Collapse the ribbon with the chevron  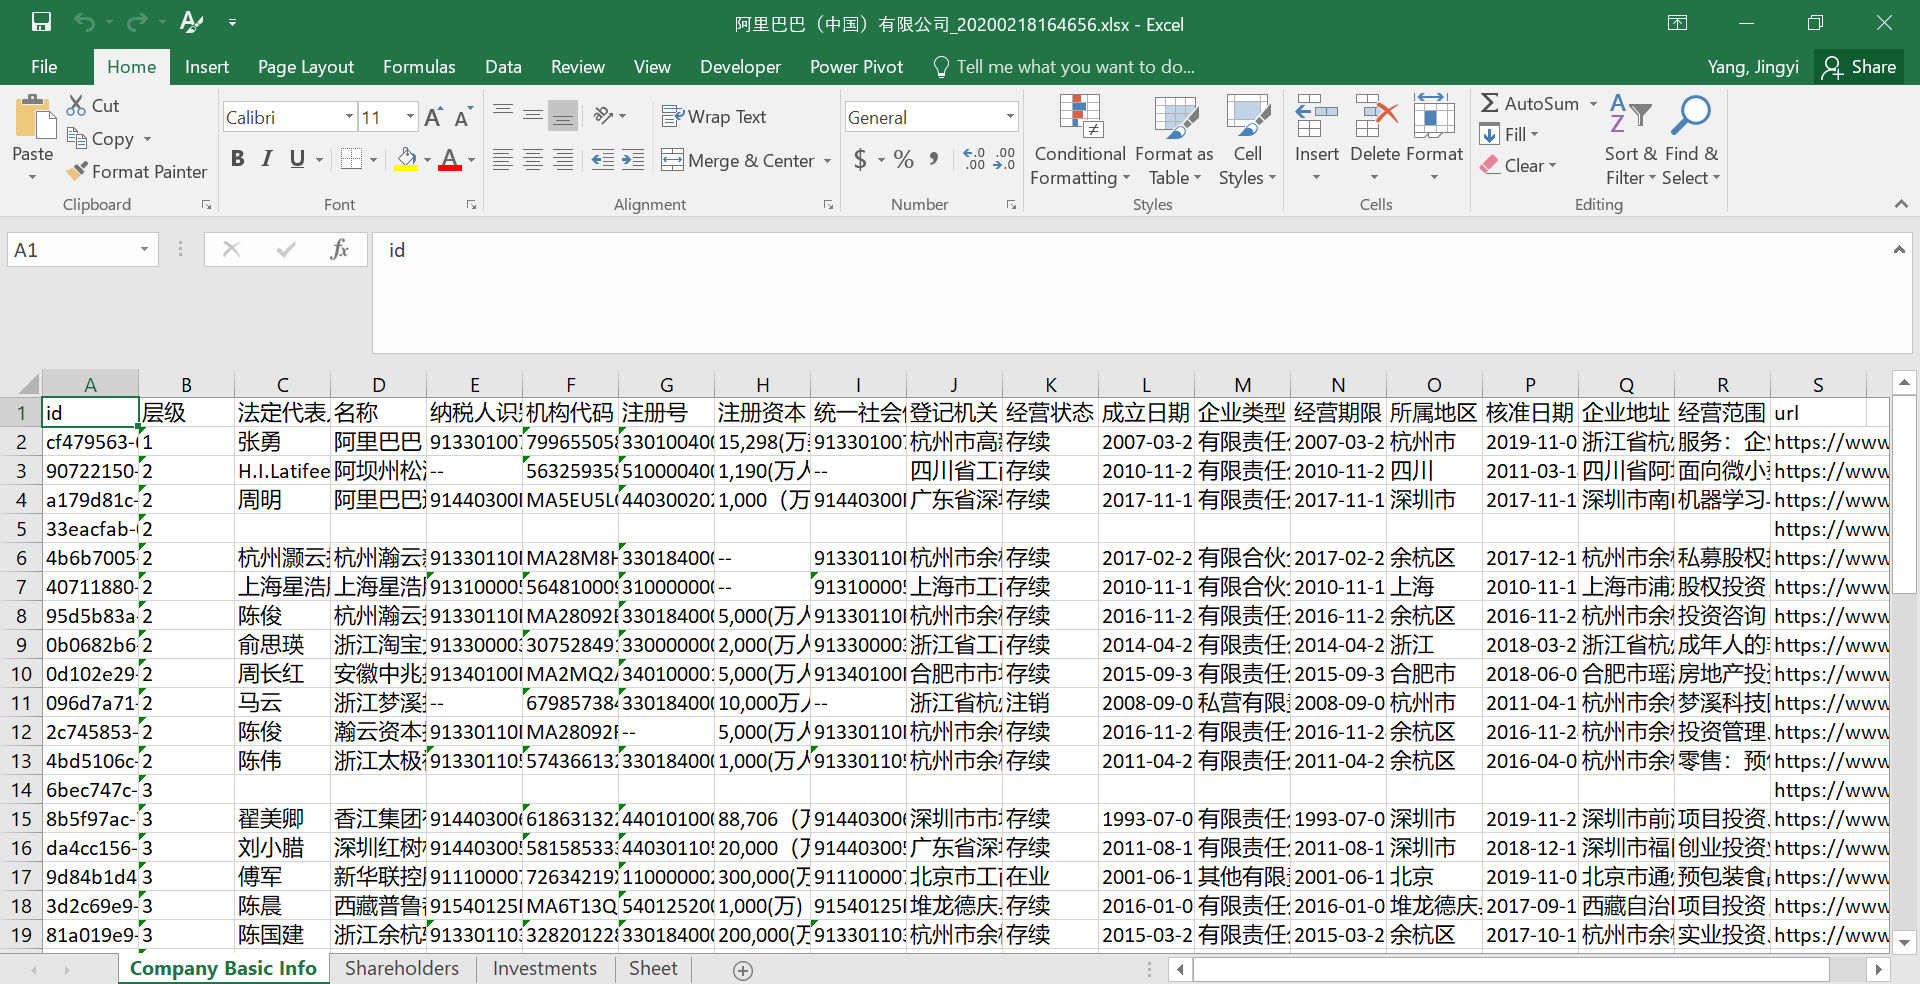(x=1900, y=204)
